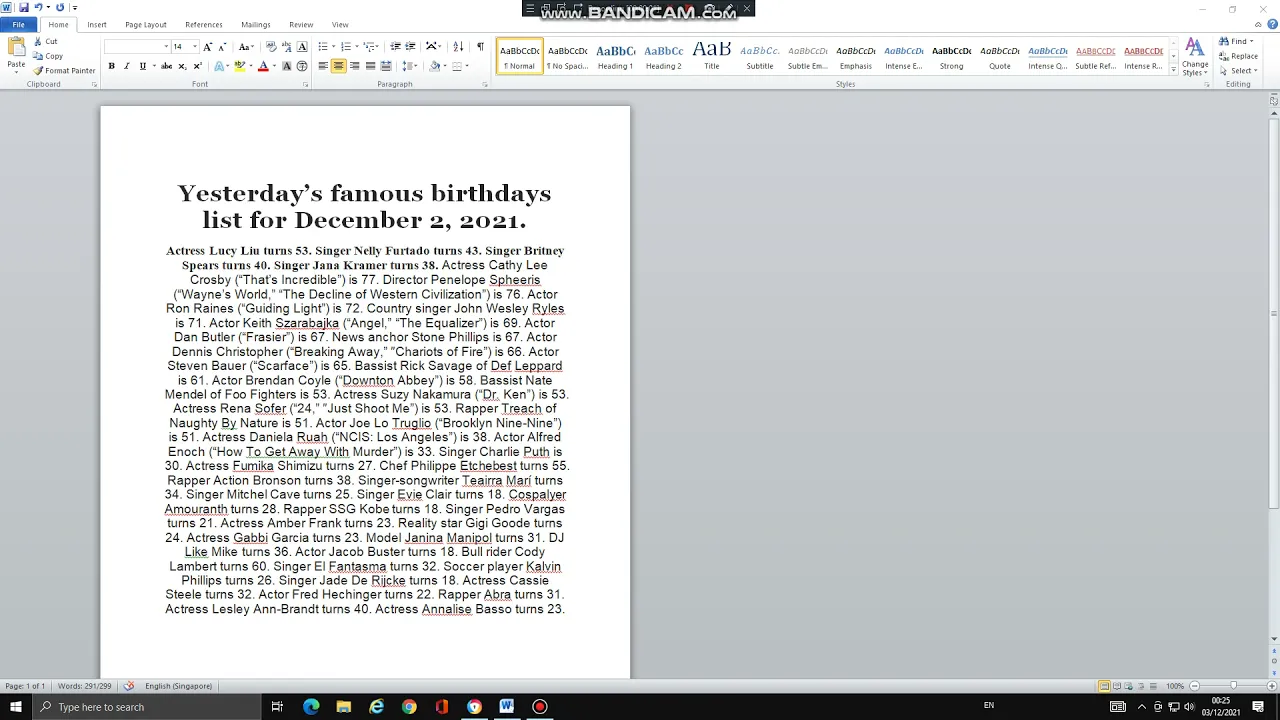Click the Bullets list icon
1280x720 pixels.
point(323,47)
